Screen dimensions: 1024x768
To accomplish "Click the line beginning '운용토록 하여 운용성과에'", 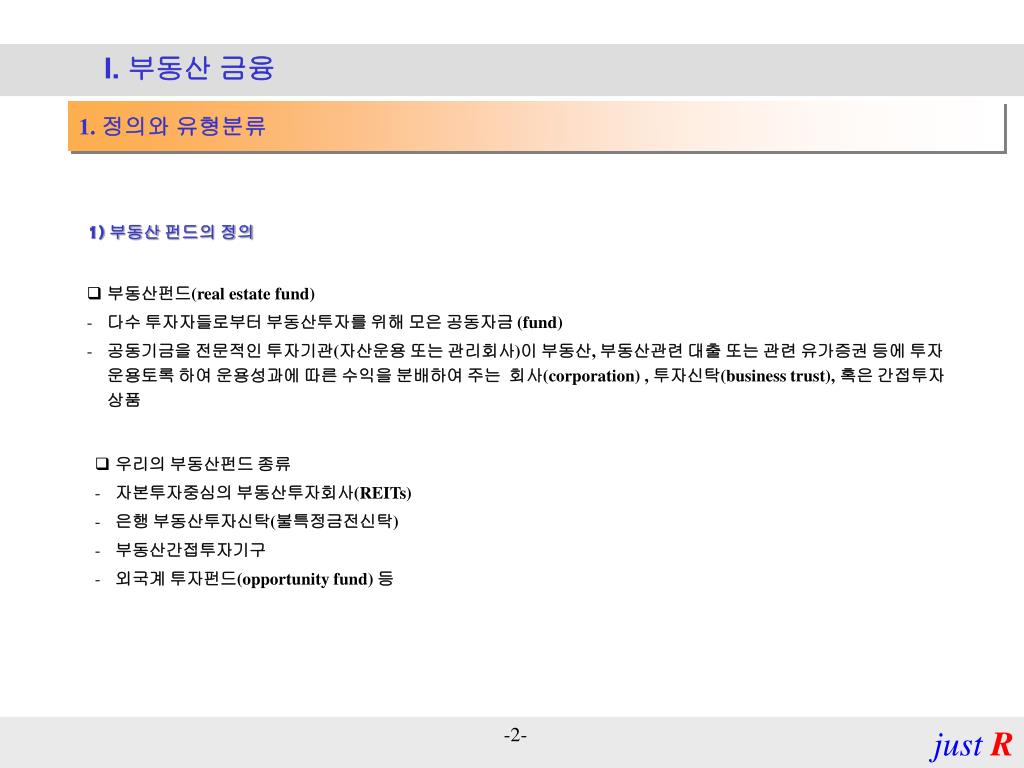I will (x=526, y=376).
